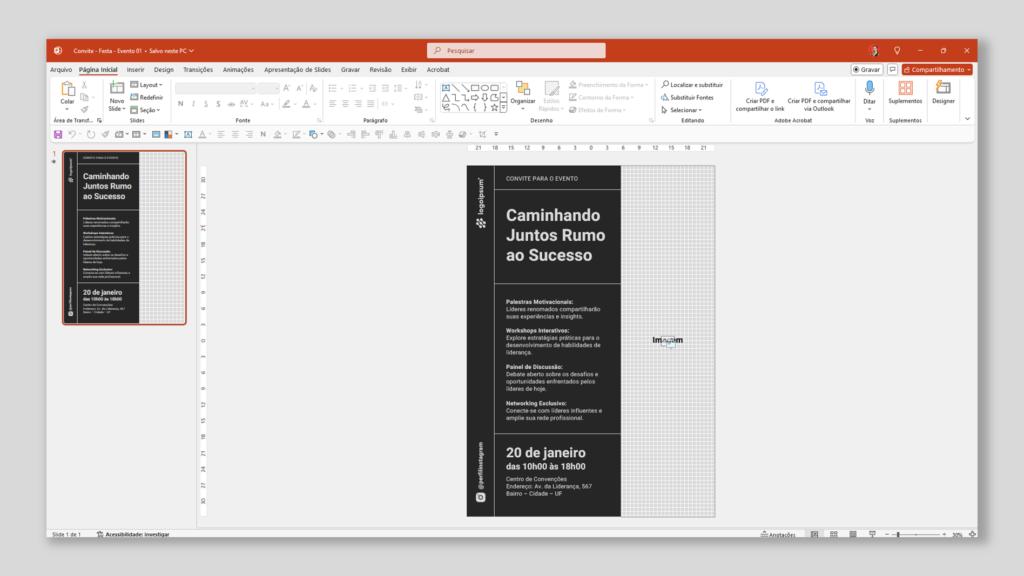
Task: Click the text highlight color pen
Action: [x=286, y=104]
